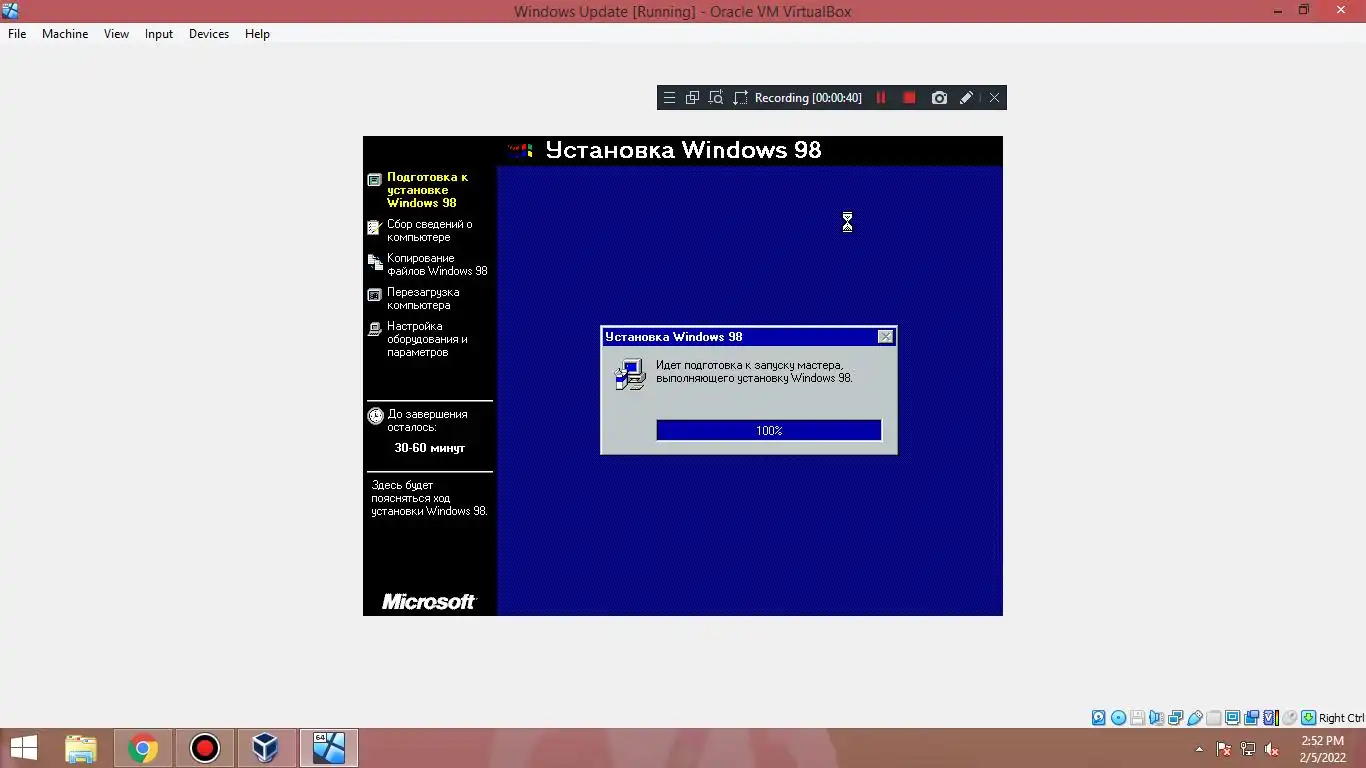Click the VirtualBox shared folders status icon
The width and height of the screenshot is (1366, 768).
click(1213, 718)
